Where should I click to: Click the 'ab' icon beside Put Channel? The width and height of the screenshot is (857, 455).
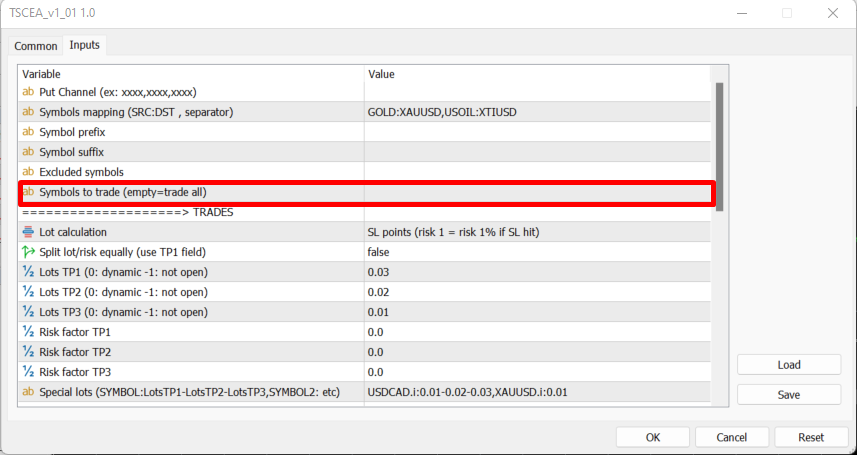tap(28, 92)
